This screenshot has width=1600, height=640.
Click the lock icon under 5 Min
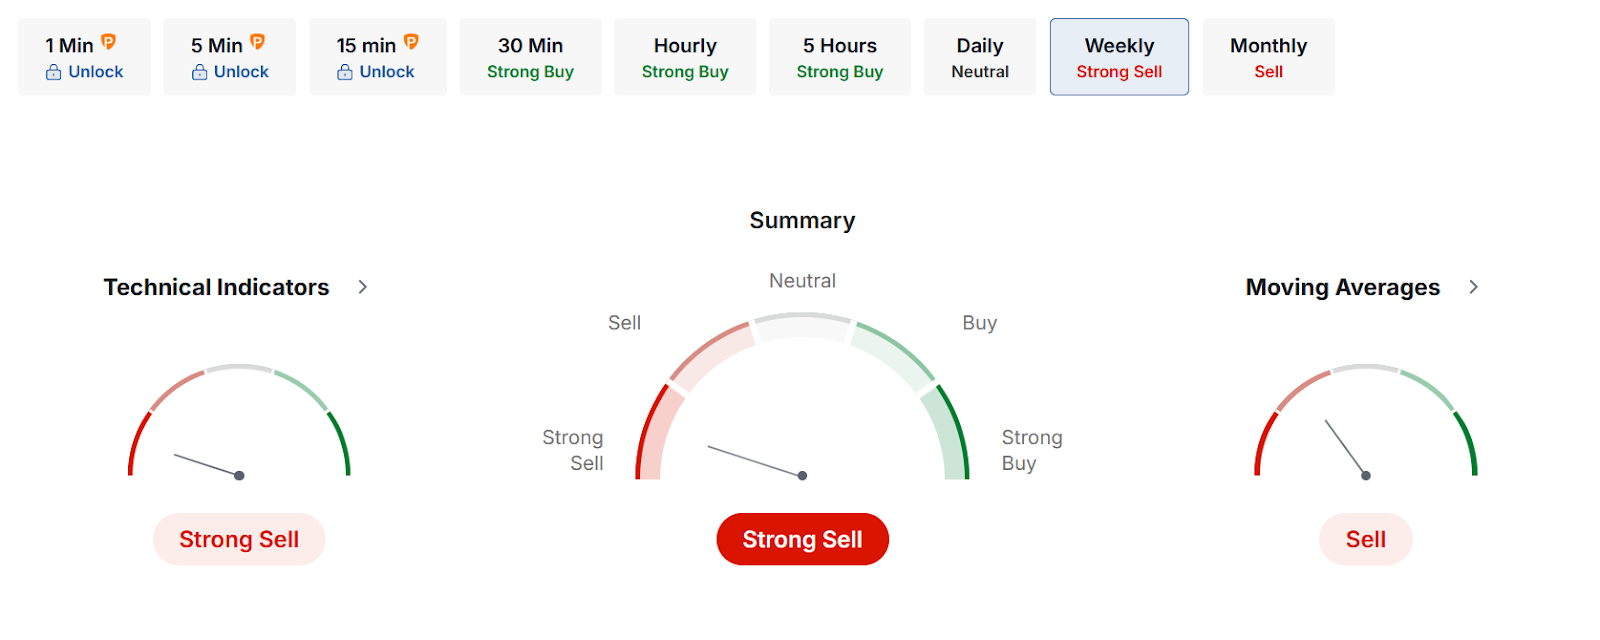click(200, 72)
